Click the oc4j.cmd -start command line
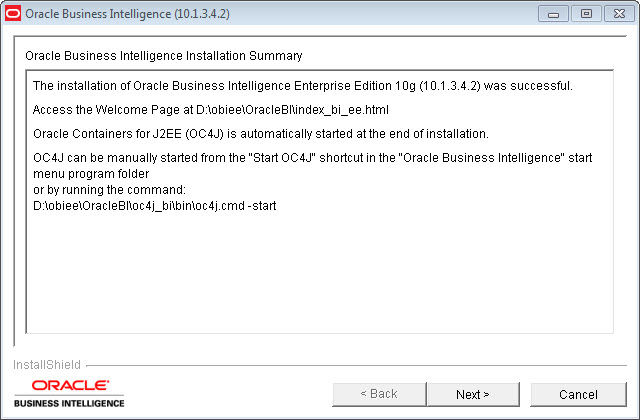640x420 pixels. coord(155,206)
